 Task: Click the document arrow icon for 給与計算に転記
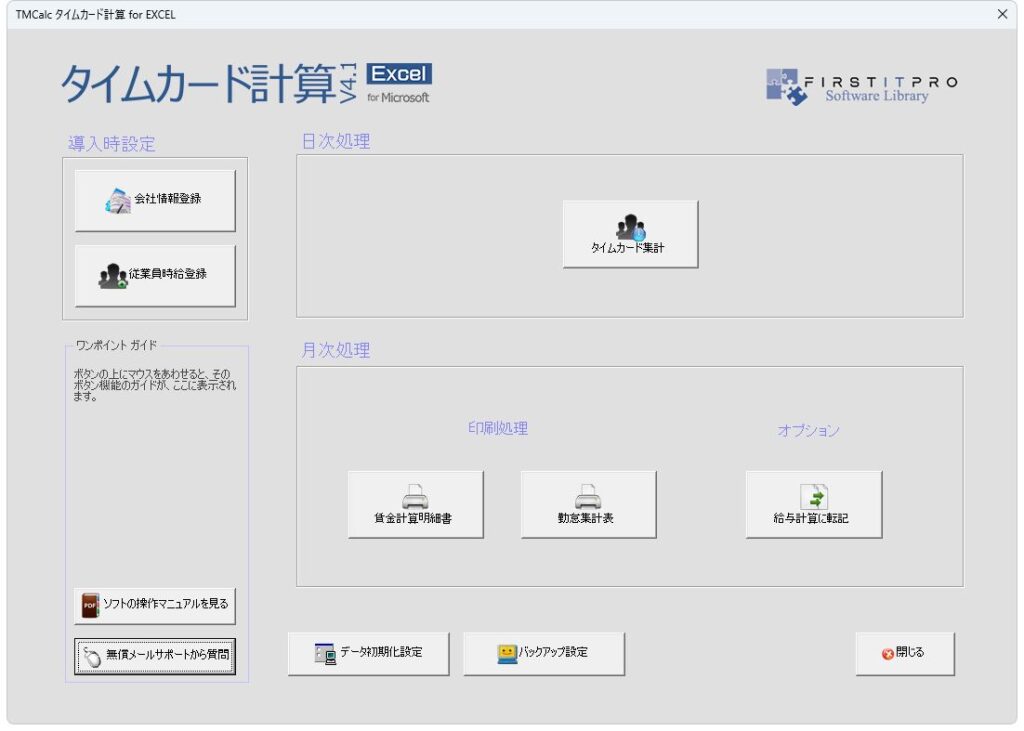pyautogui.click(x=813, y=497)
